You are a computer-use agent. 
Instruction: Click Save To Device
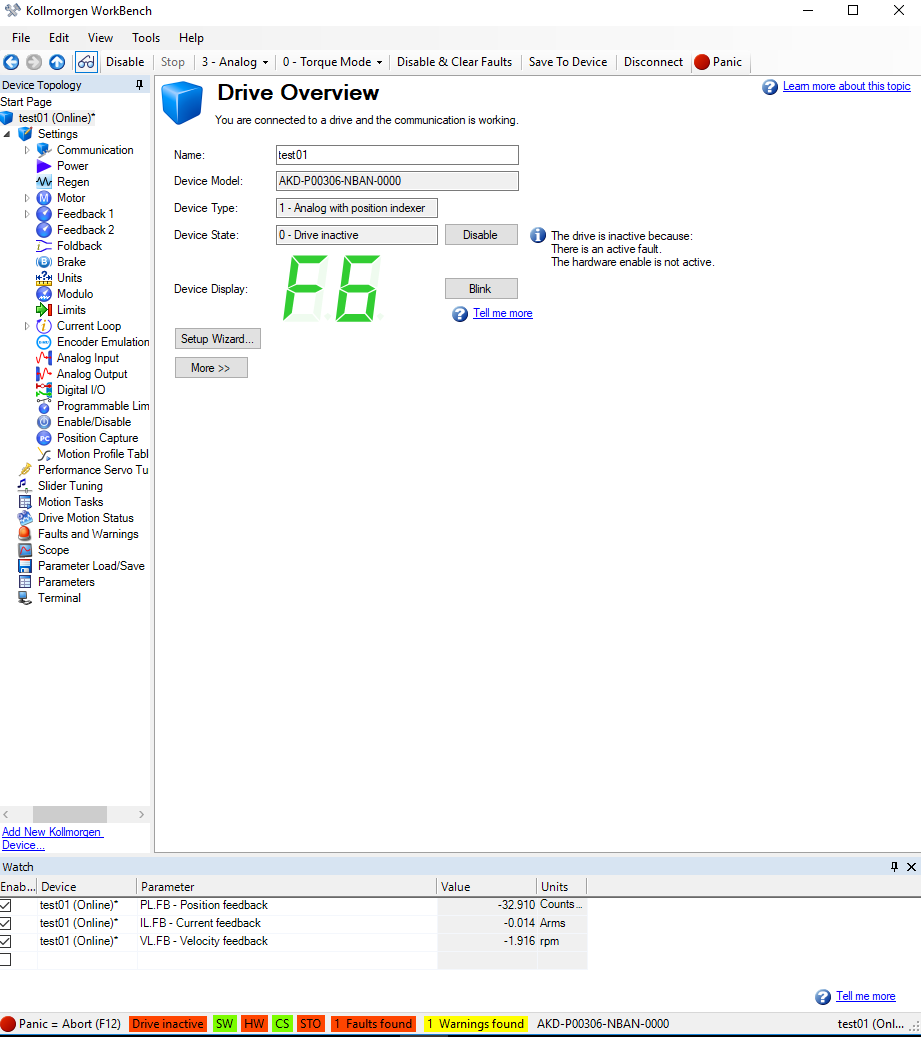pyautogui.click(x=567, y=62)
